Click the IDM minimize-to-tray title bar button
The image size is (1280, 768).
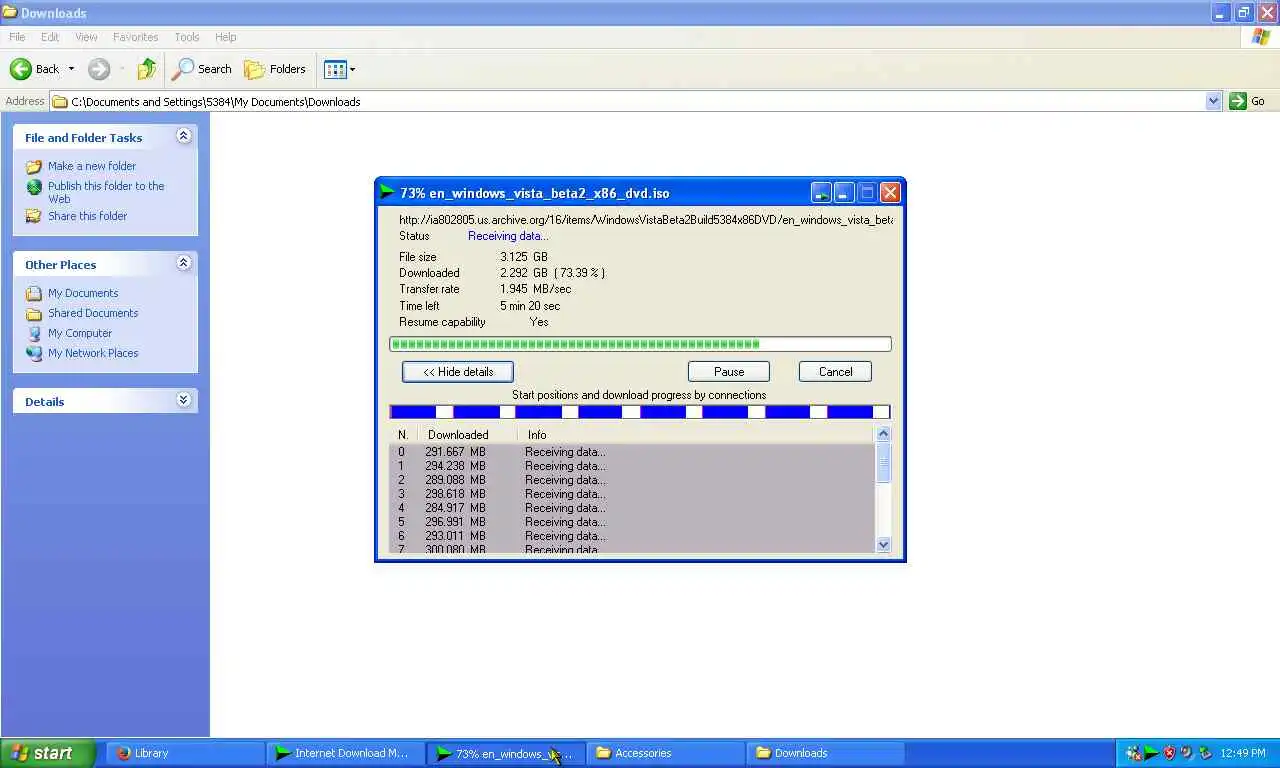tap(821, 192)
